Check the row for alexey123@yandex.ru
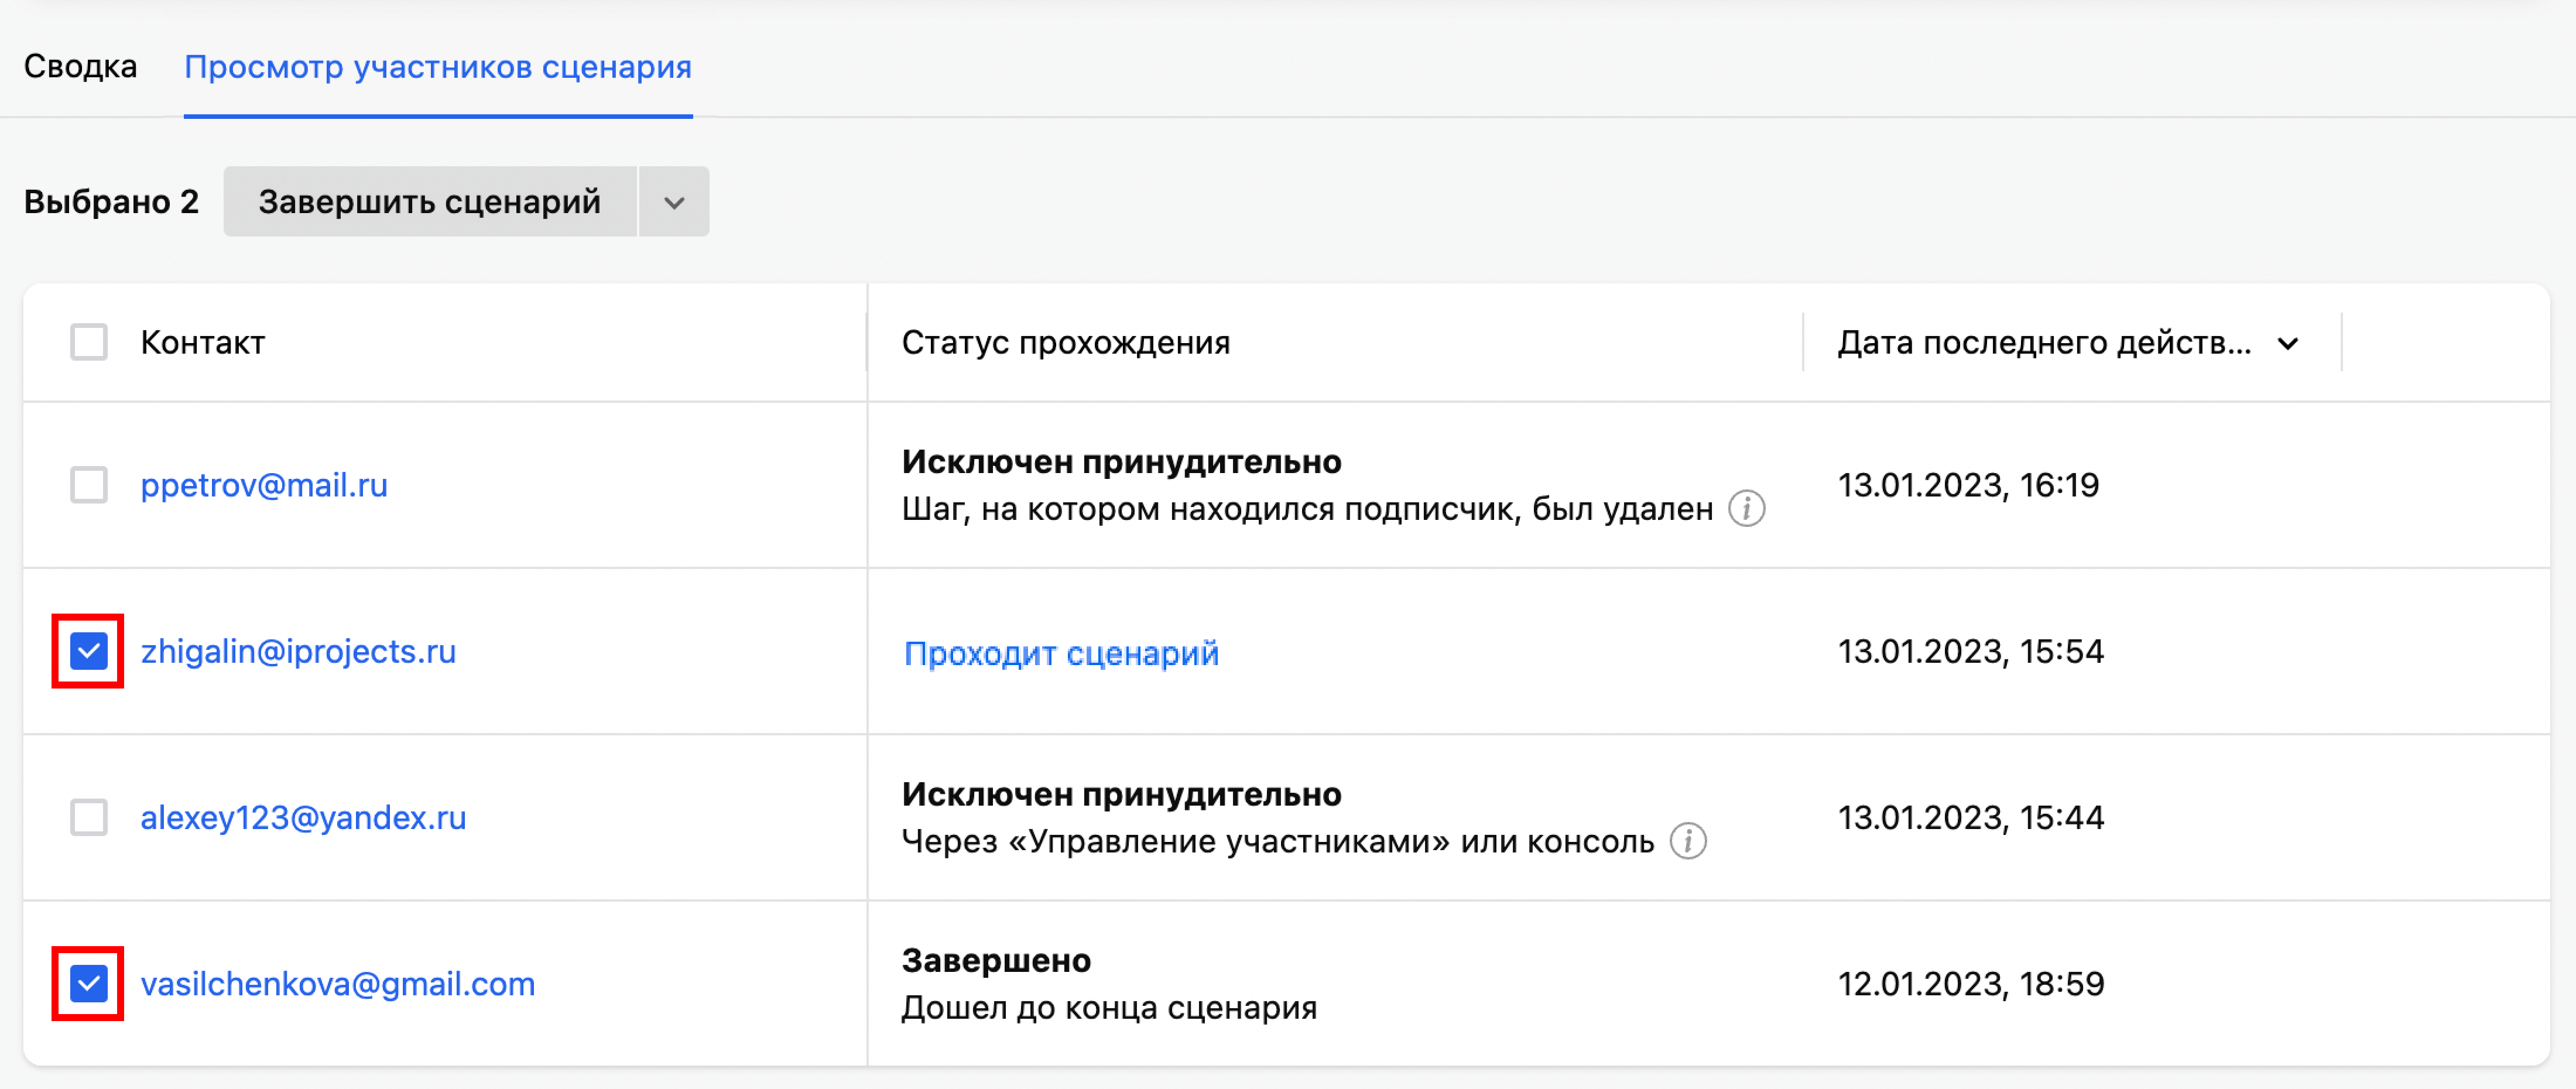This screenshot has height=1089, width=2576. click(88, 818)
